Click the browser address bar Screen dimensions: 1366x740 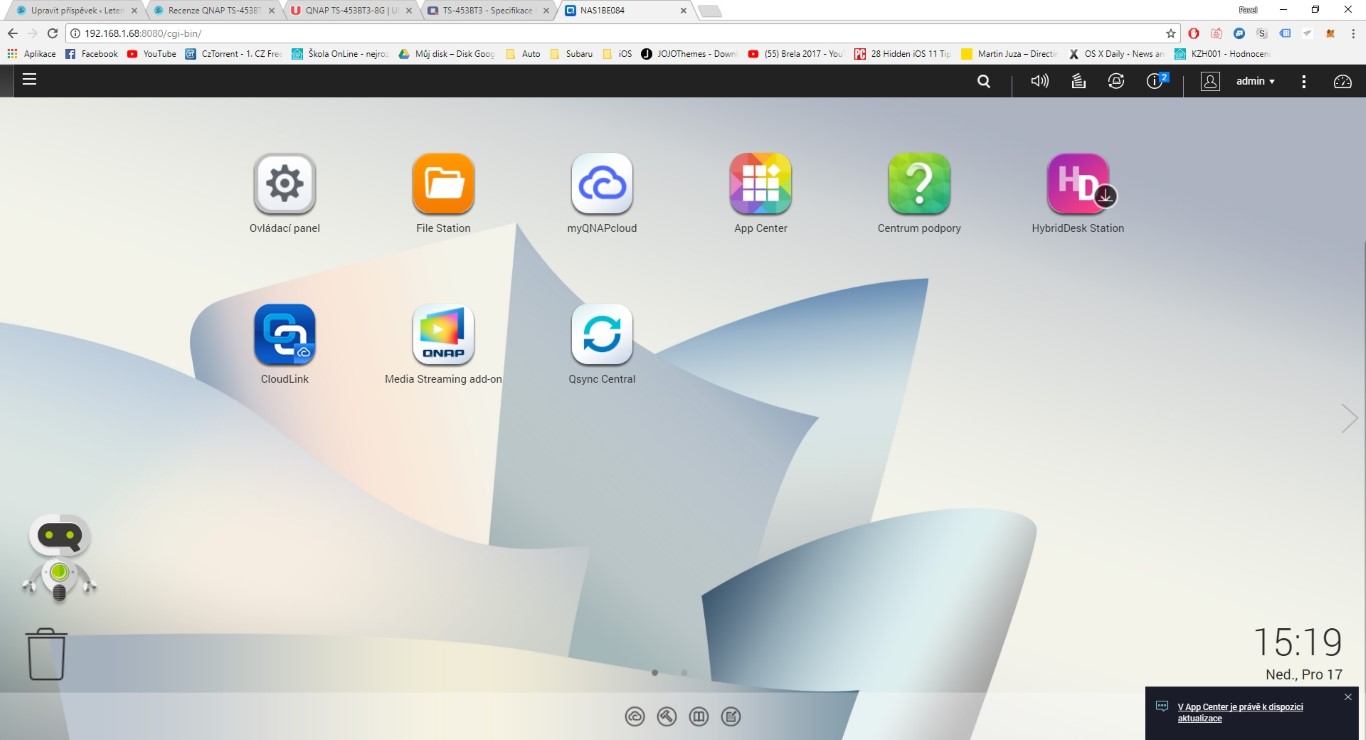point(622,33)
